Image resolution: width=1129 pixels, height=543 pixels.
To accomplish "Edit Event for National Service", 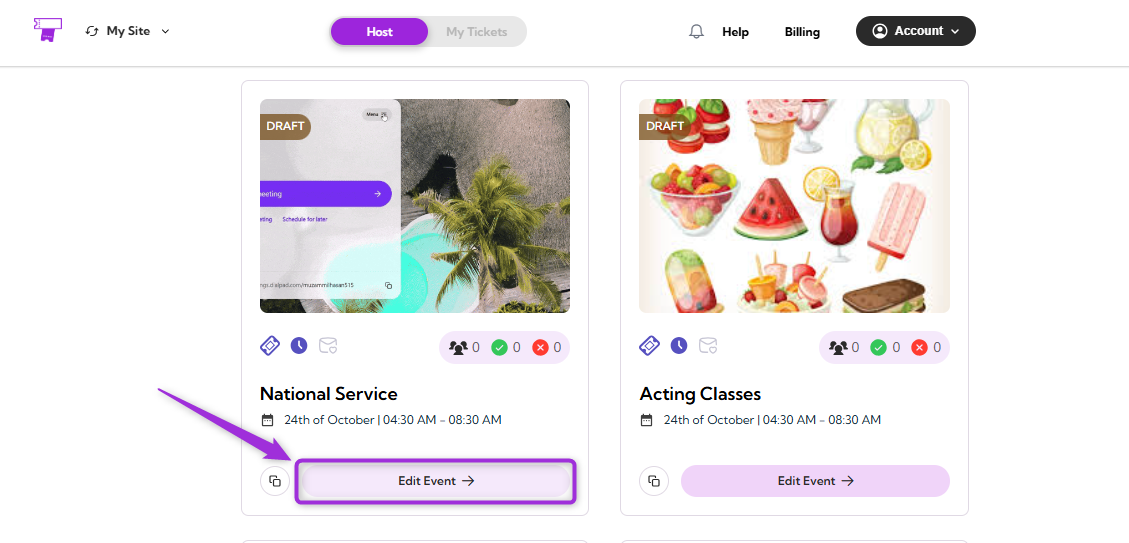I will [436, 480].
